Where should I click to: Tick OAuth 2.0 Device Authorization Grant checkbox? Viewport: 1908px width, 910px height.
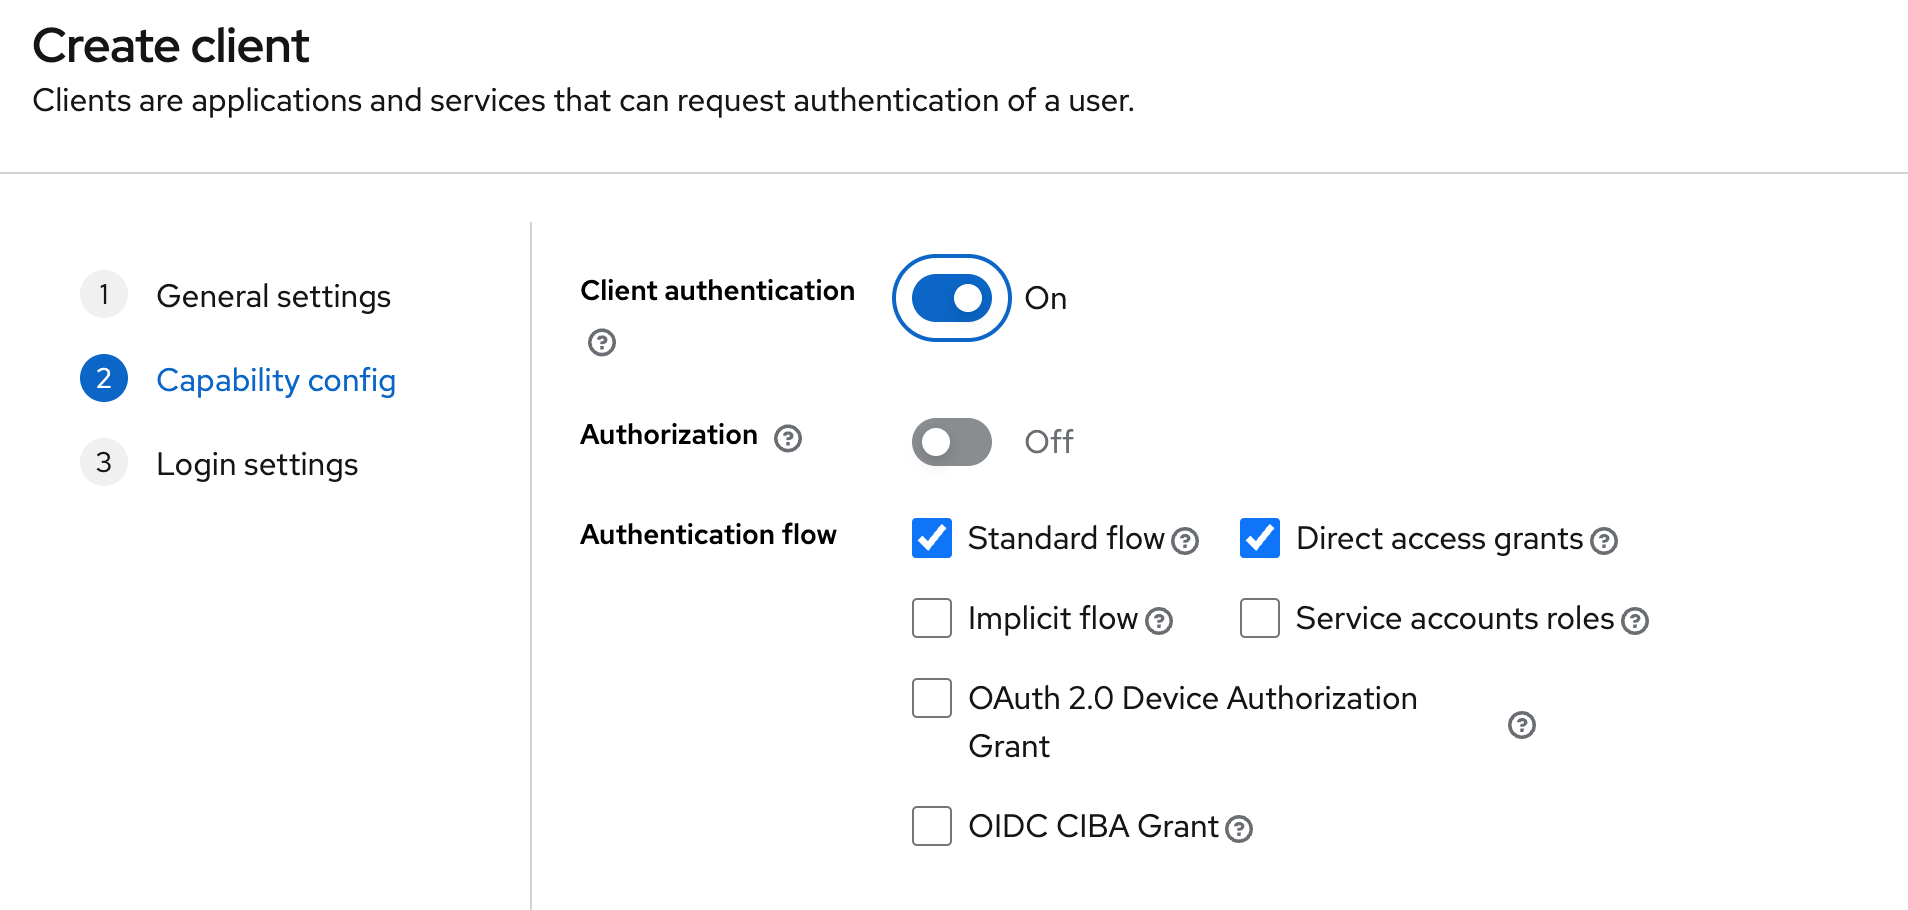[x=932, y=698]
